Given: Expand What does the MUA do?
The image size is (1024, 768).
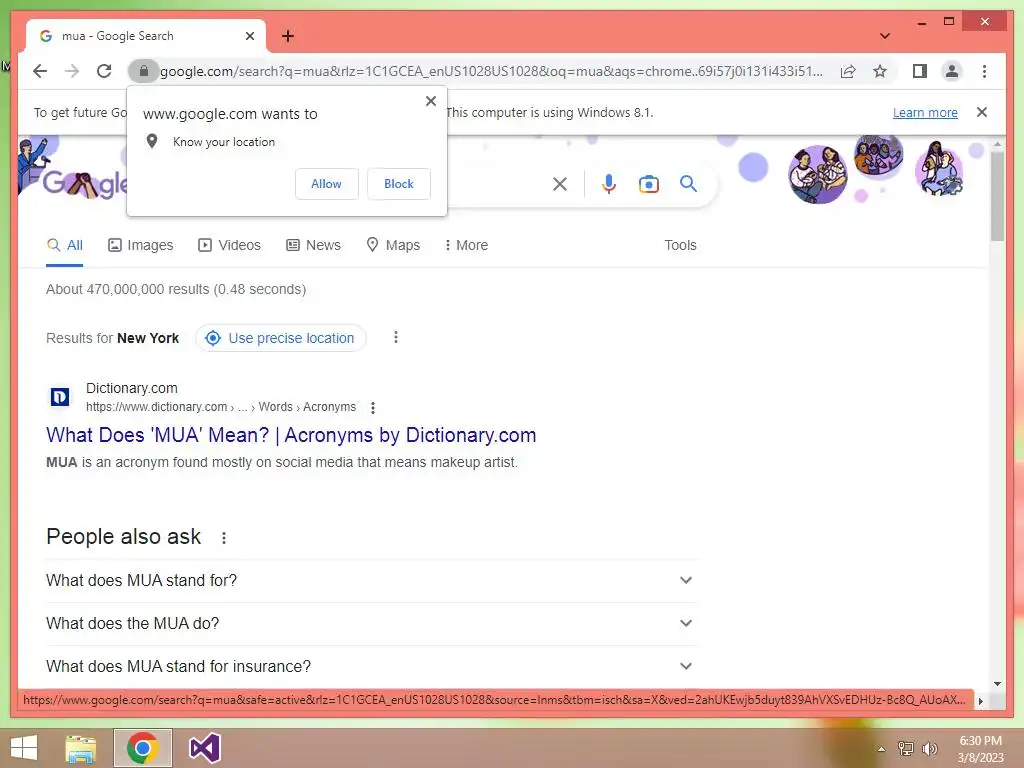Looking at the screenshot, I should pyautogui.click(x=371, y=623).
